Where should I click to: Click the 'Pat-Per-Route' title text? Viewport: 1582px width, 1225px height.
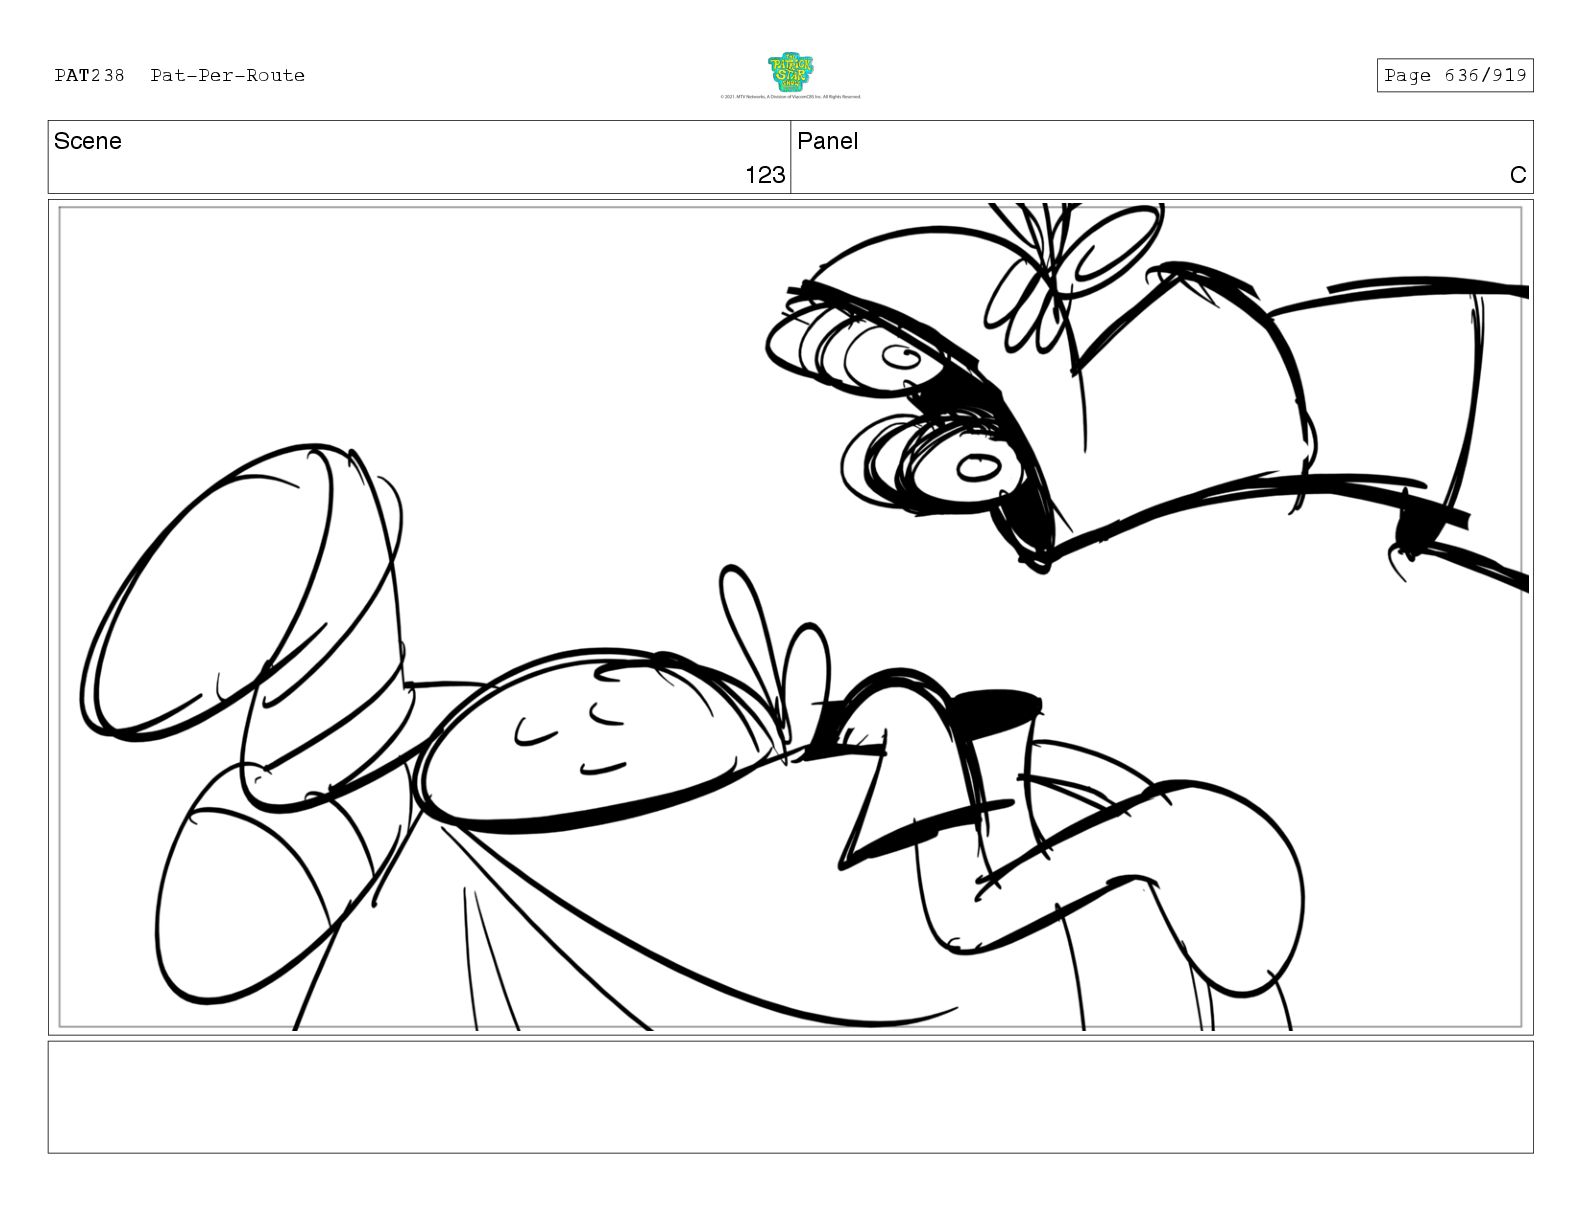coord(228,75)
